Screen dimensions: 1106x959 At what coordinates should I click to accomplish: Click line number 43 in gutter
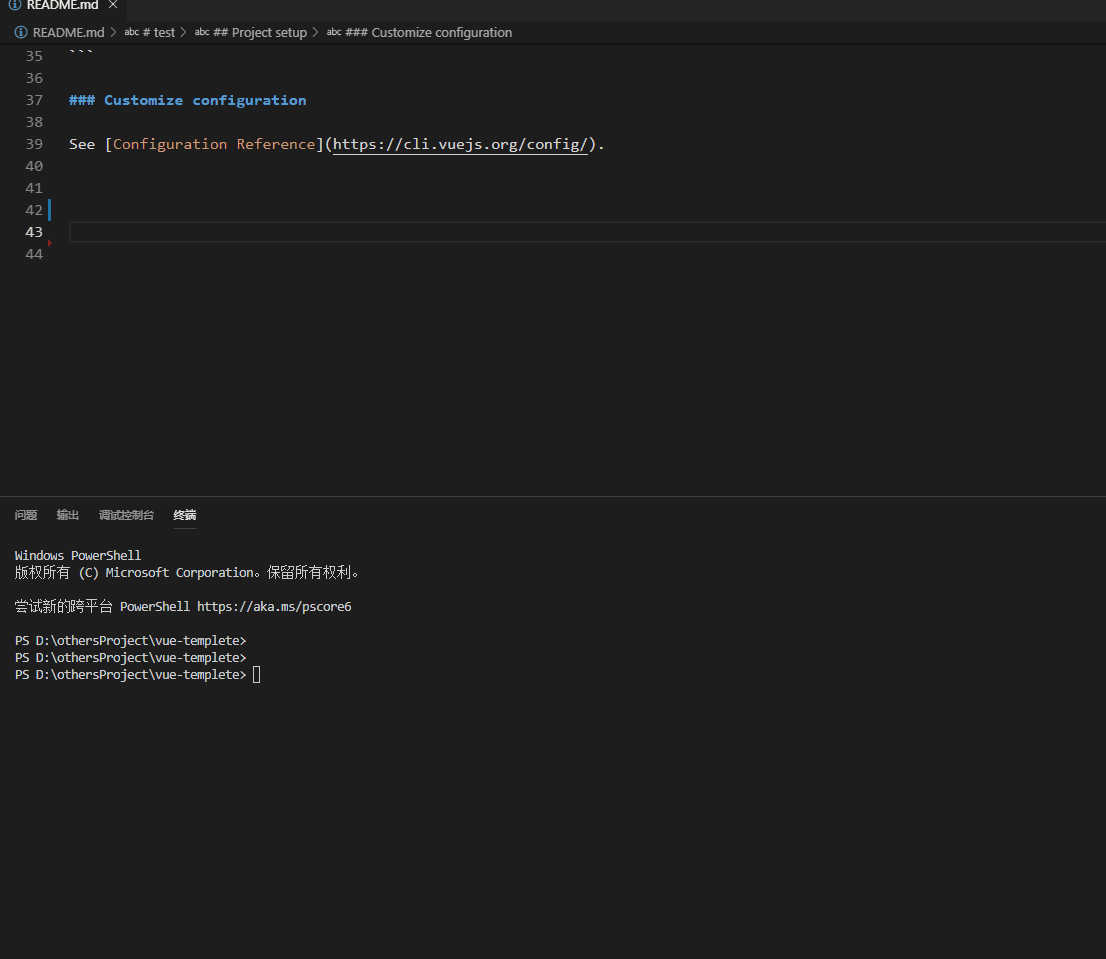pyautogui.click(x=34, y=232)
